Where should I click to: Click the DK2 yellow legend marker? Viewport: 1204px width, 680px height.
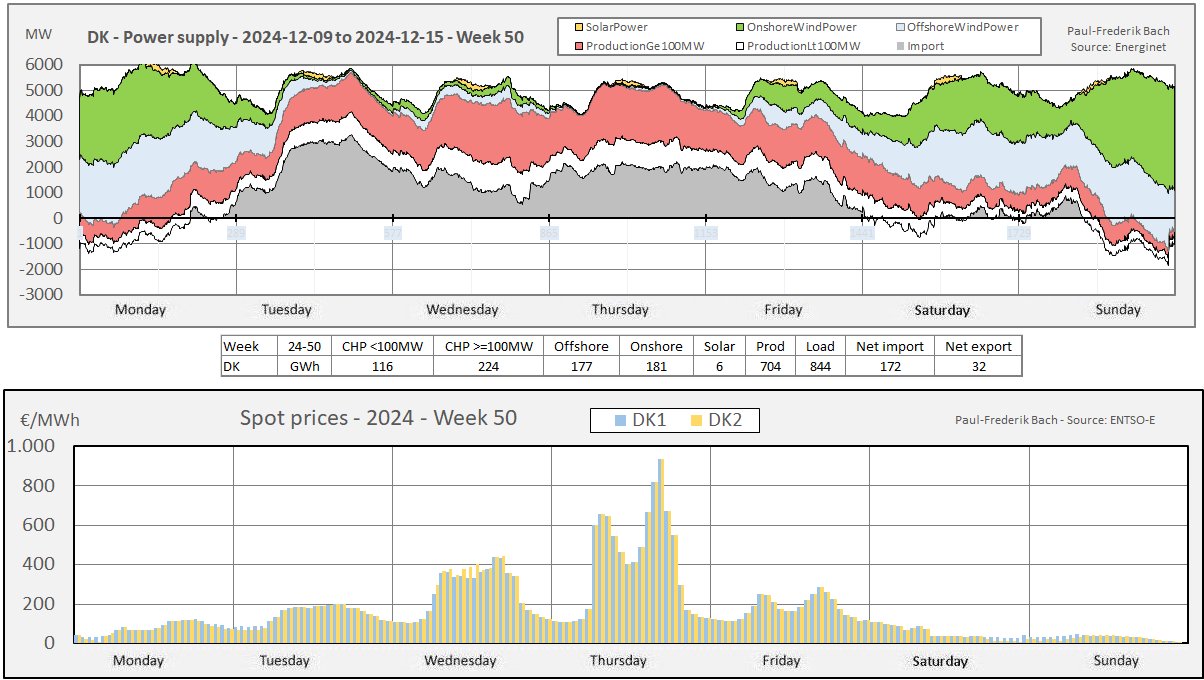(x=696, y=421)
